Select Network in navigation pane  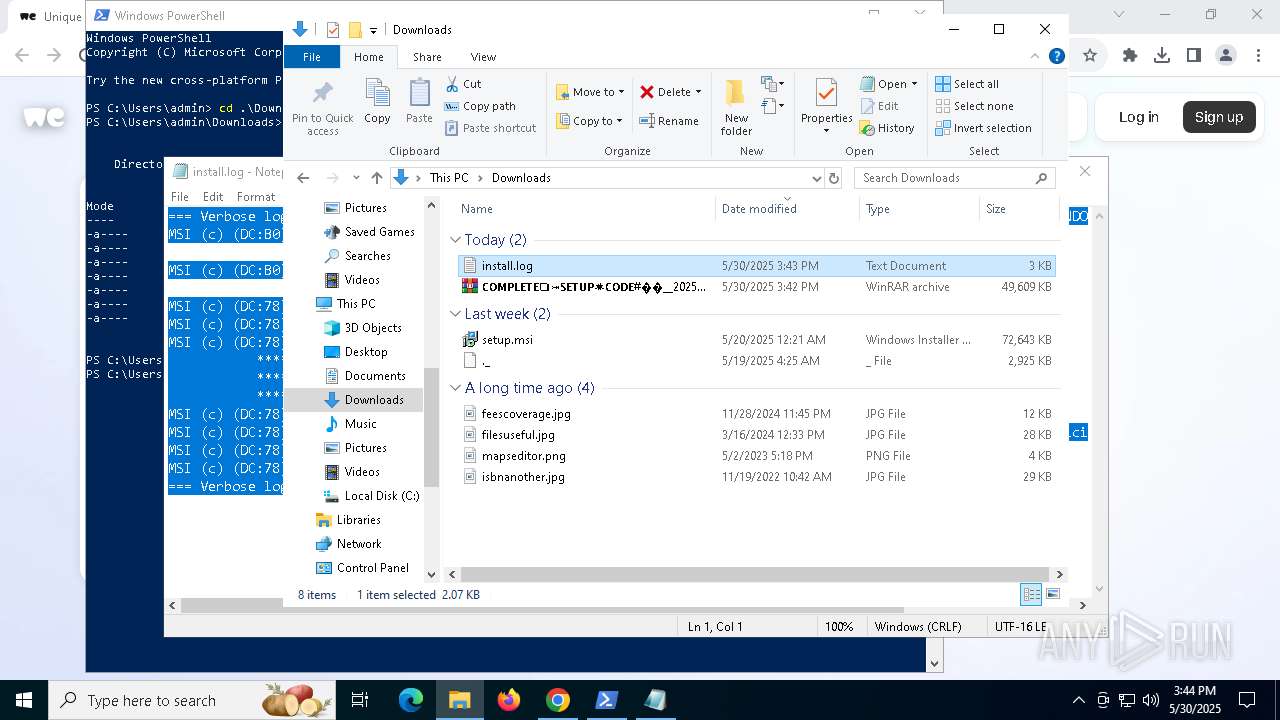[349, 544]
